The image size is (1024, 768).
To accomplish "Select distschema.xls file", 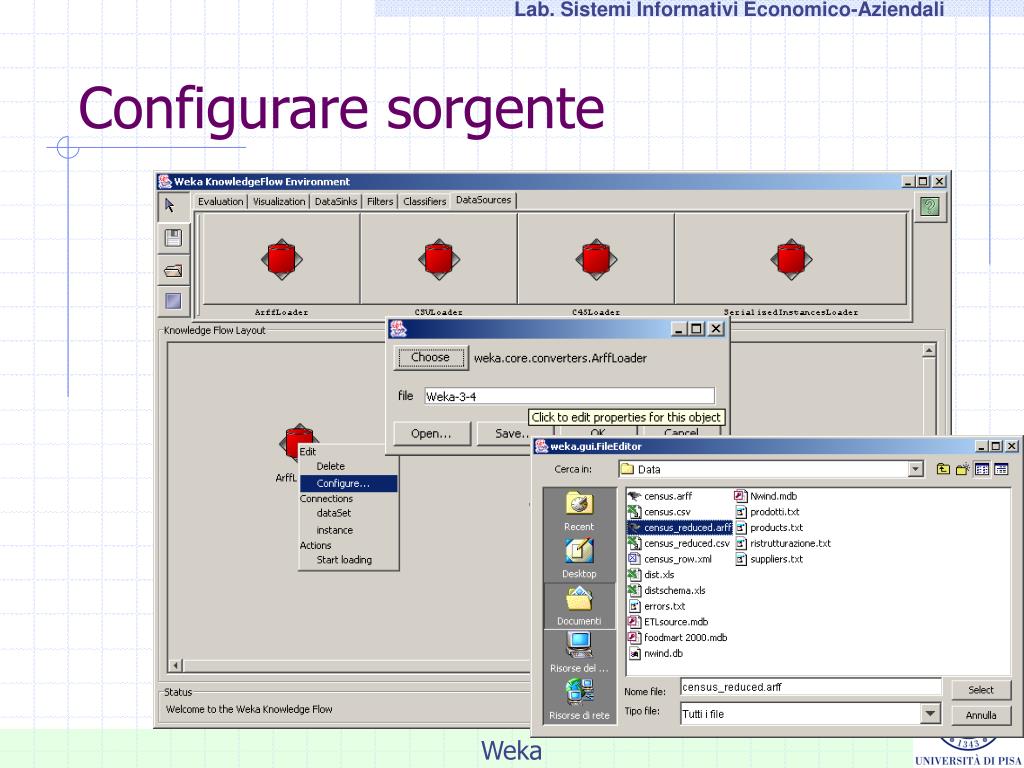I will 667,590.
